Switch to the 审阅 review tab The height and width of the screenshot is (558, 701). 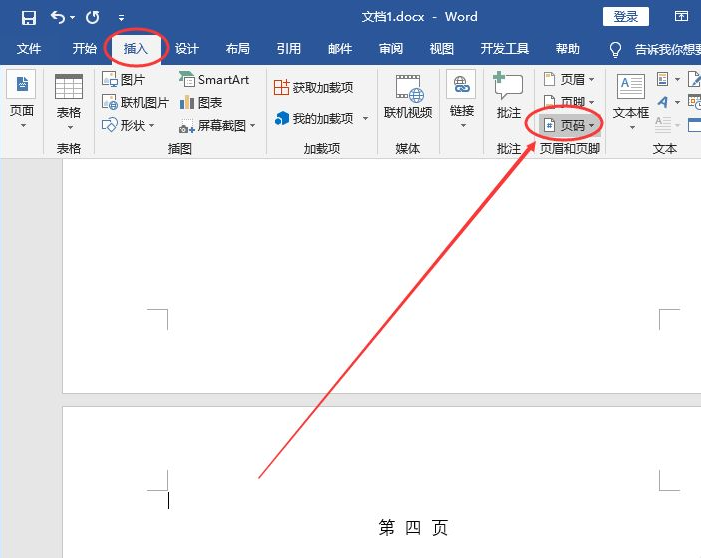point(391,49)
